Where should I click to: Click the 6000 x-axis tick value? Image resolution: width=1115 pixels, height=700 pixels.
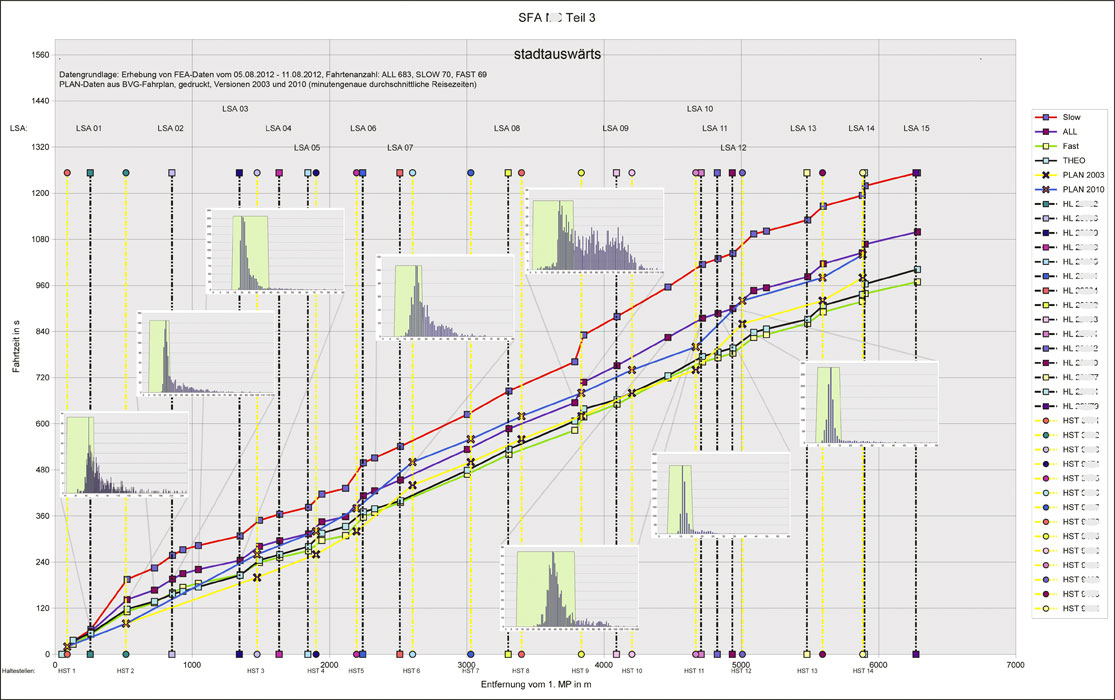pyautogui.click(x=878, y=665)
